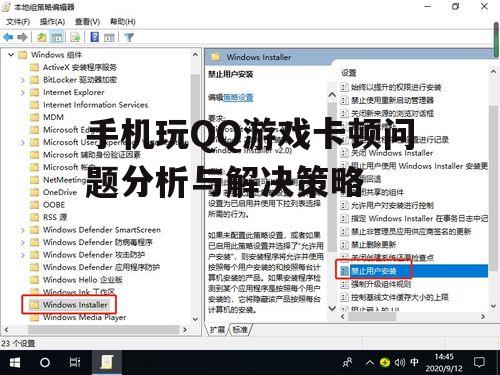The height and width of the screenshot is (375, 500).
Task: Show hidden tray icons with the chevron
Action: coord(370,362)
